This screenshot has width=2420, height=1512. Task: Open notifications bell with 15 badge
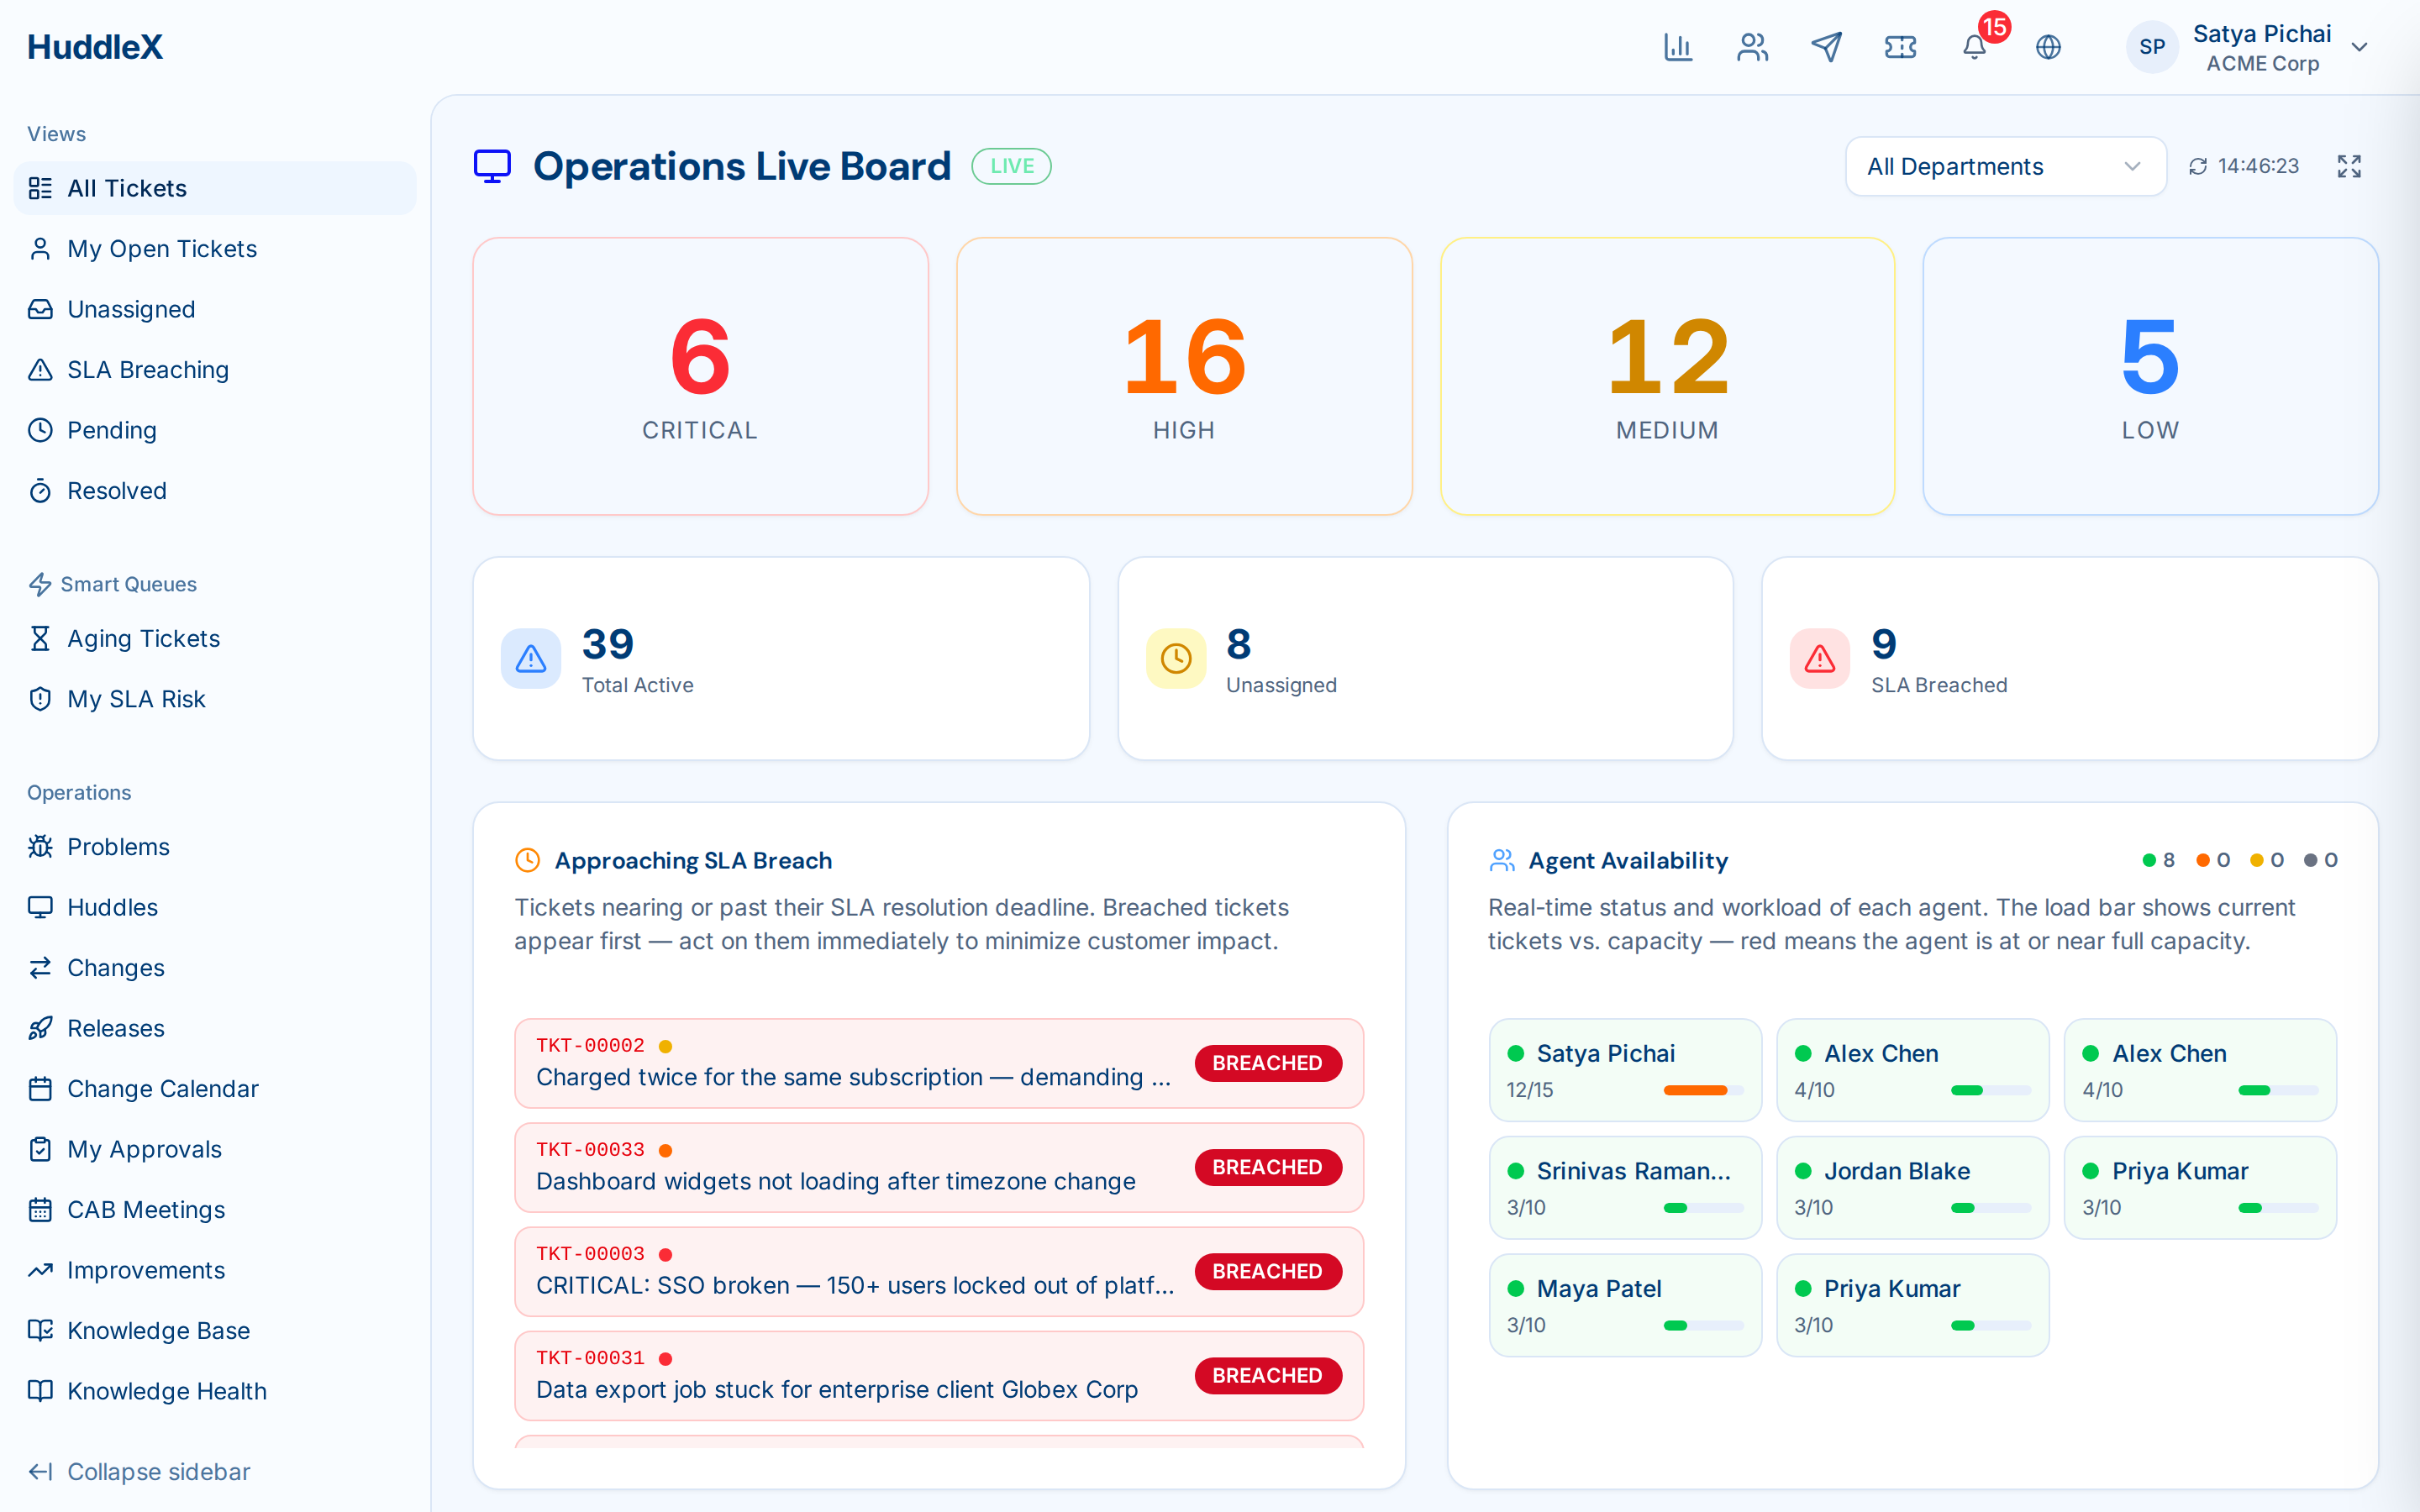click(1975, 47)
